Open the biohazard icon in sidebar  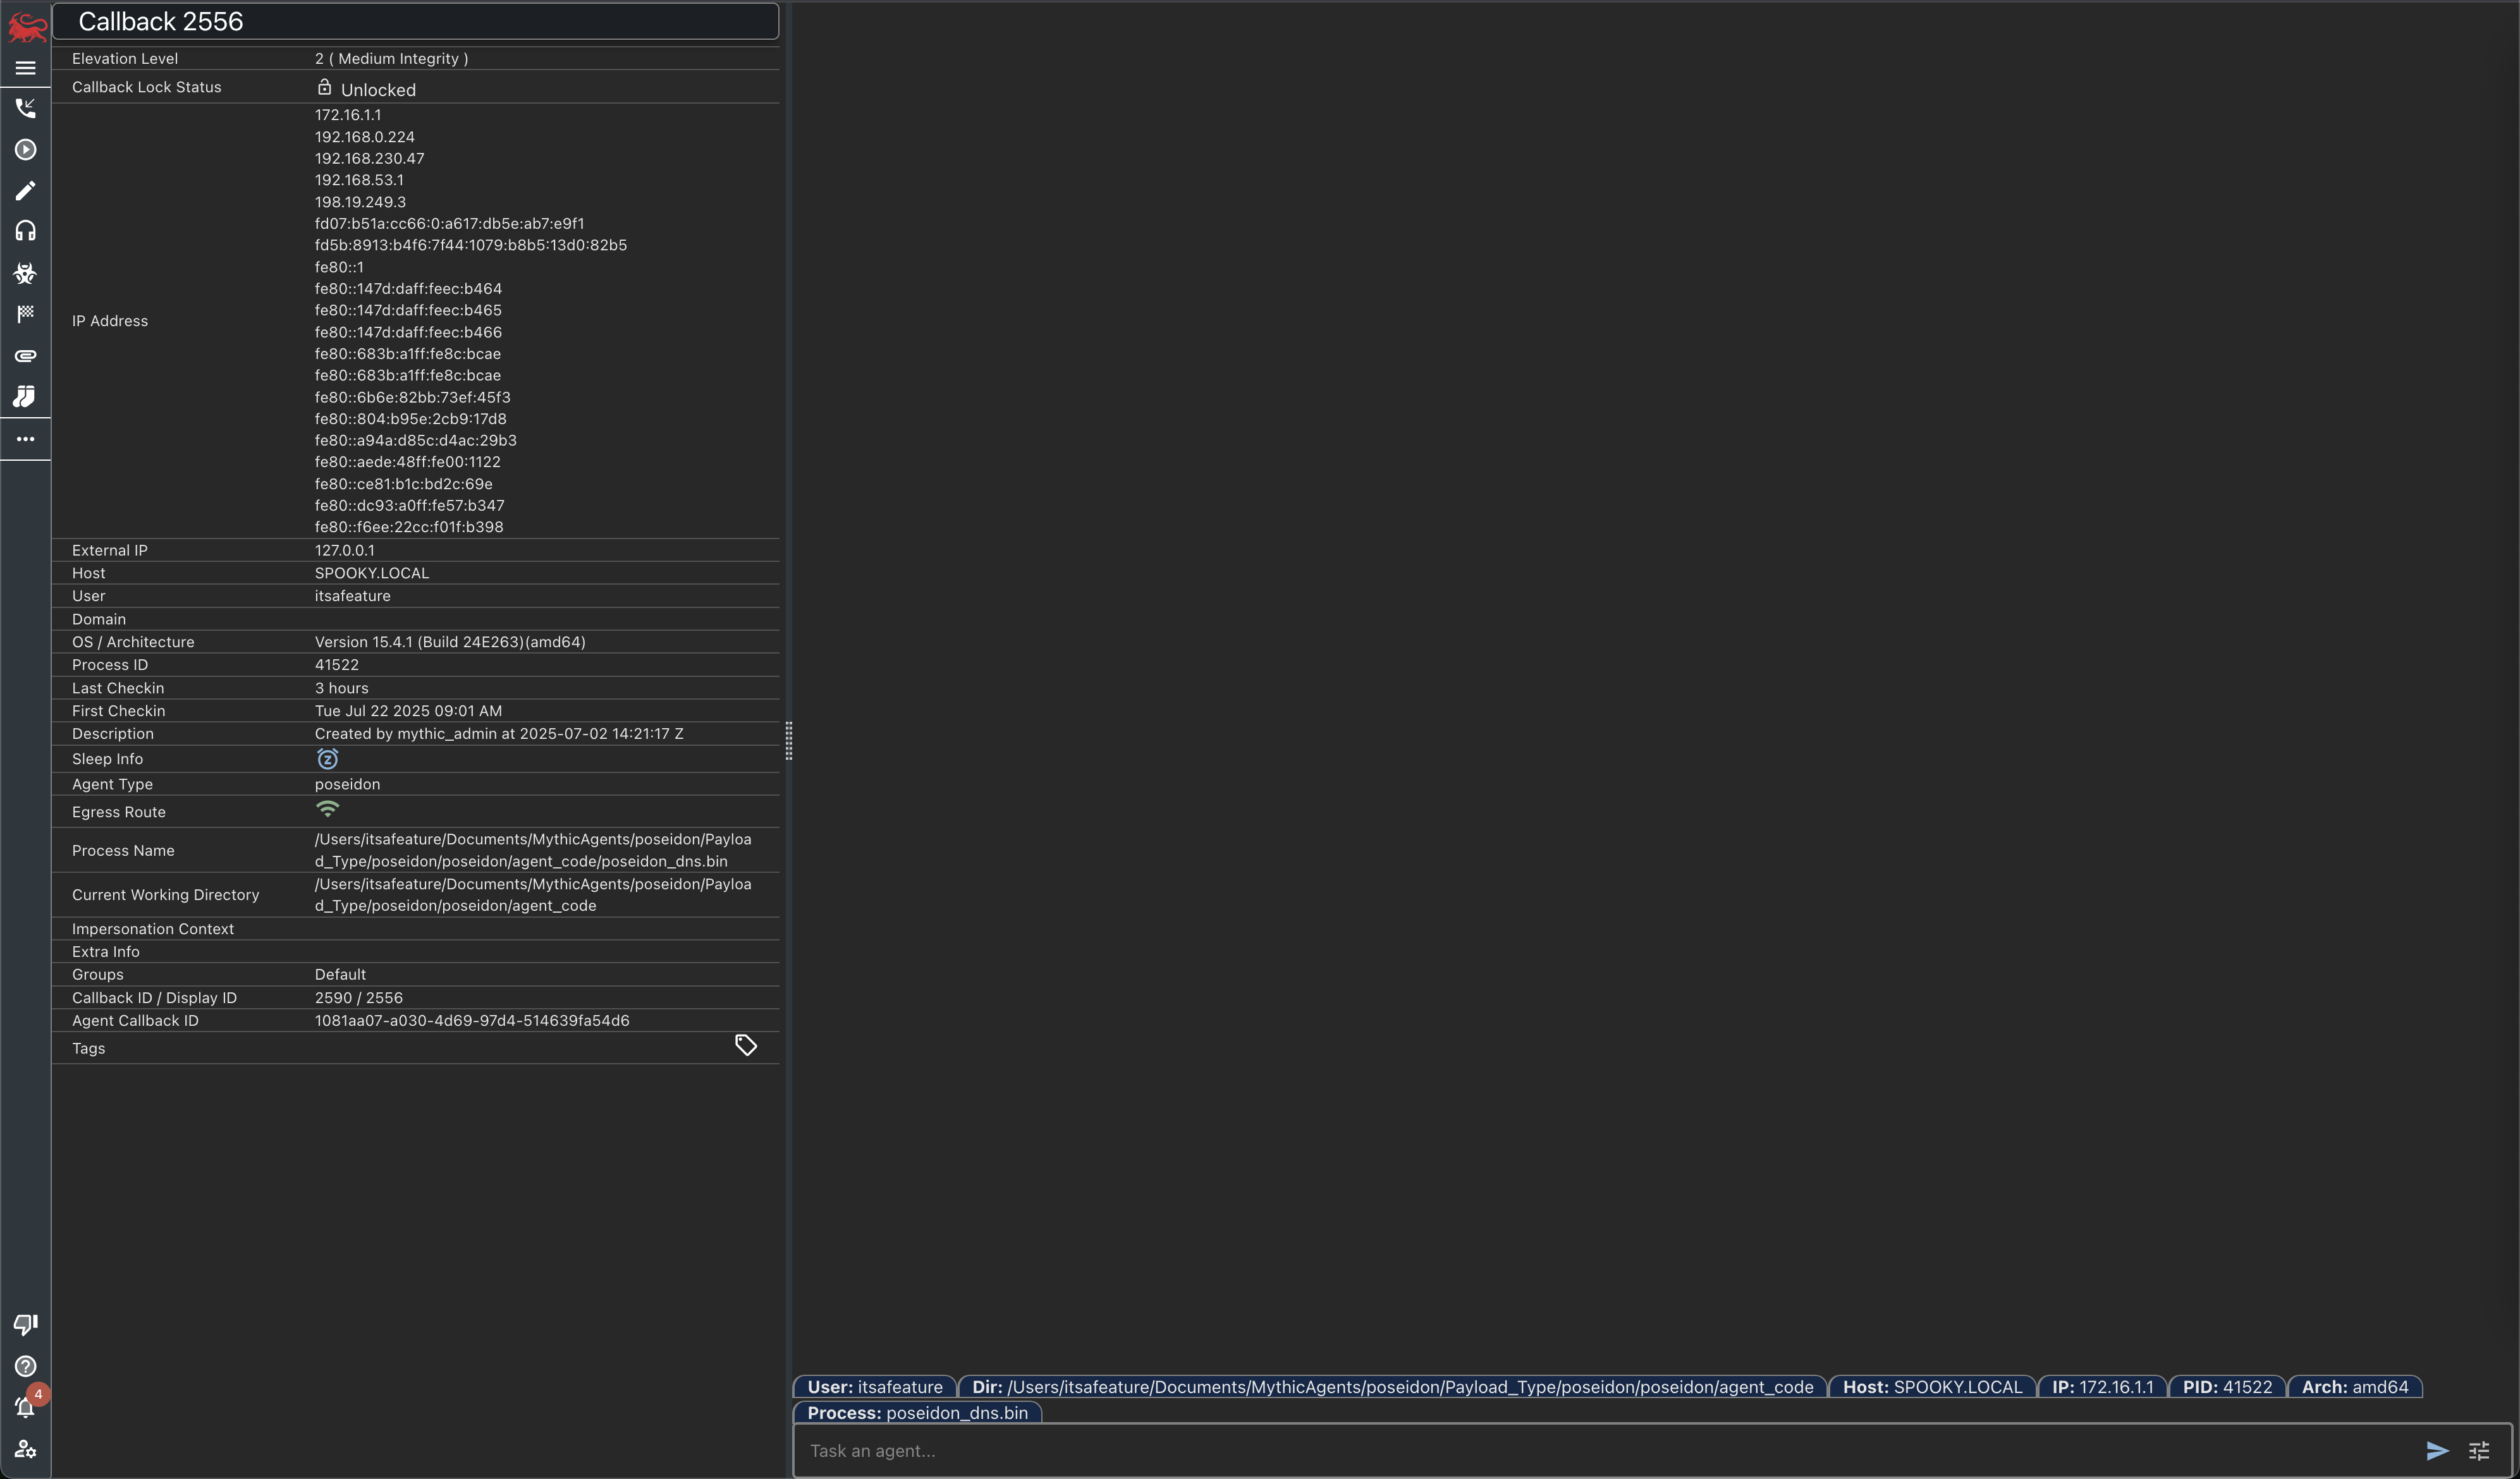[26, 273]
